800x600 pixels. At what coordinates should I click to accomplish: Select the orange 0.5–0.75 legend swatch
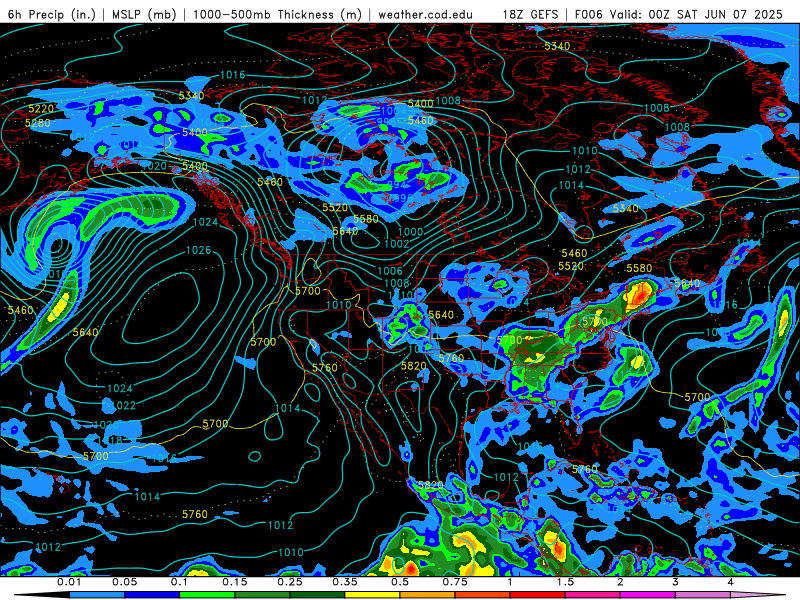(428, 595)
